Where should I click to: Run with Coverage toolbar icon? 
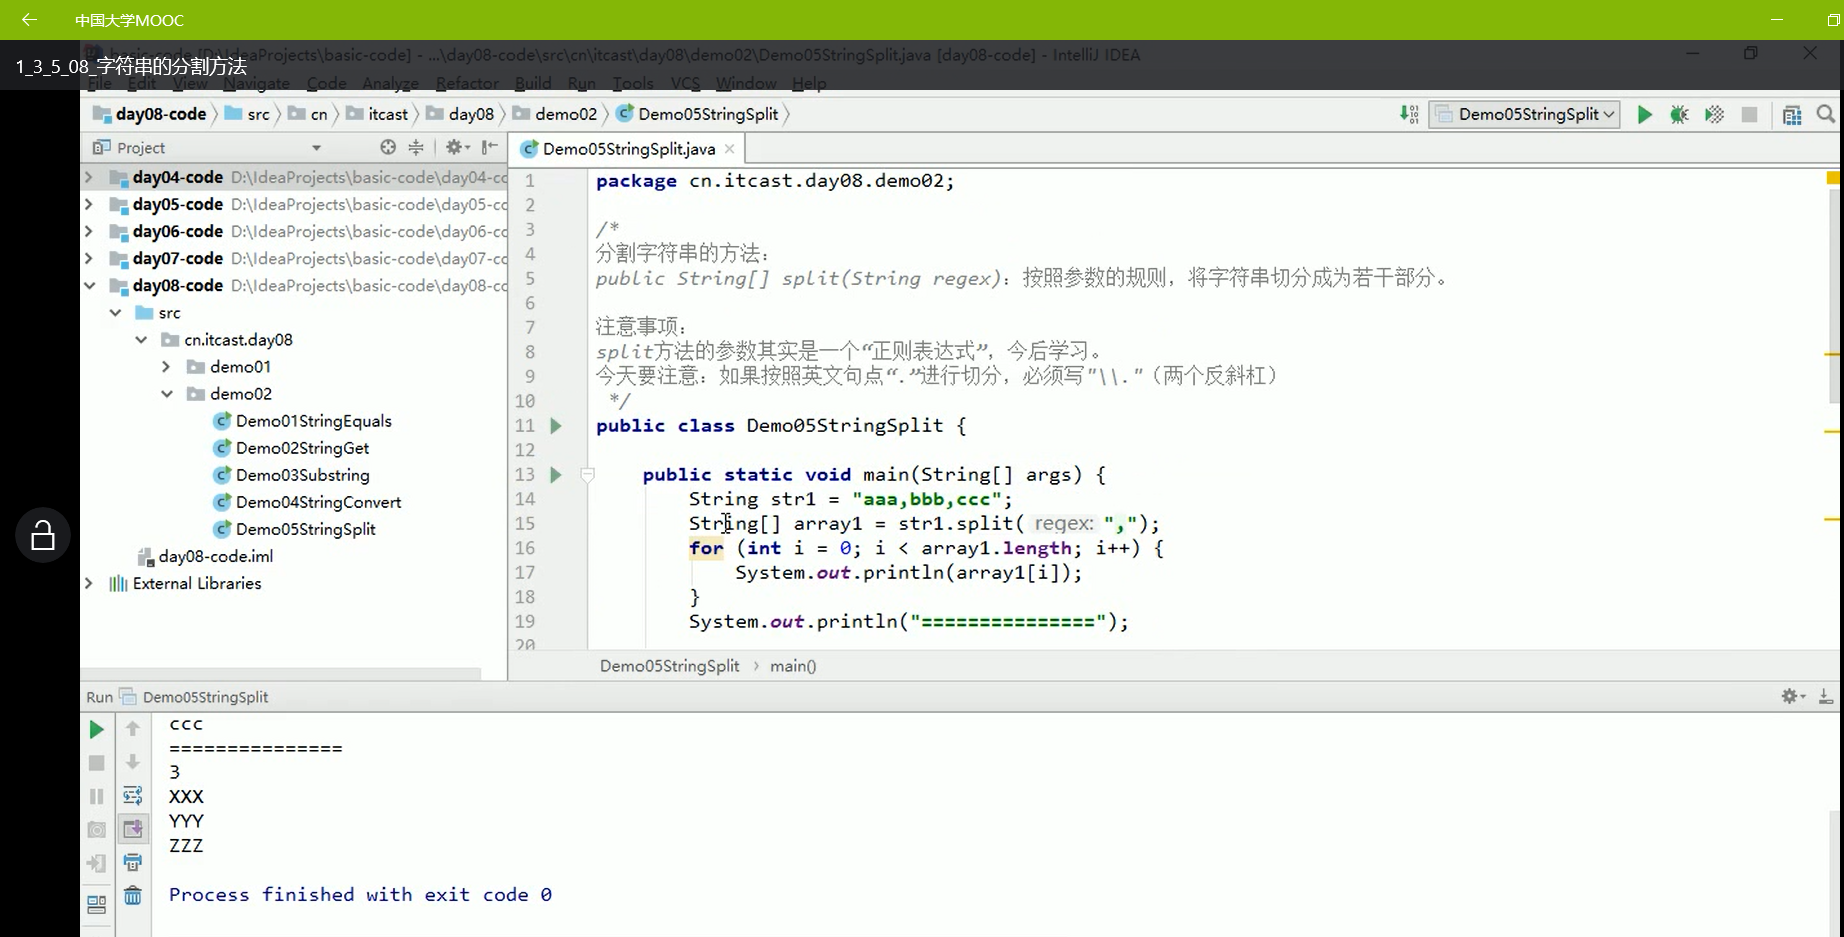click(1714, 115)
